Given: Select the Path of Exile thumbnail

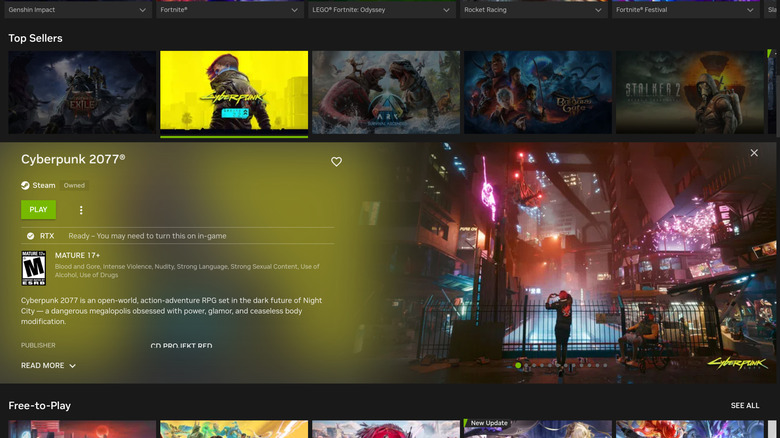Looking at the screenshot, I should (82, 93).
